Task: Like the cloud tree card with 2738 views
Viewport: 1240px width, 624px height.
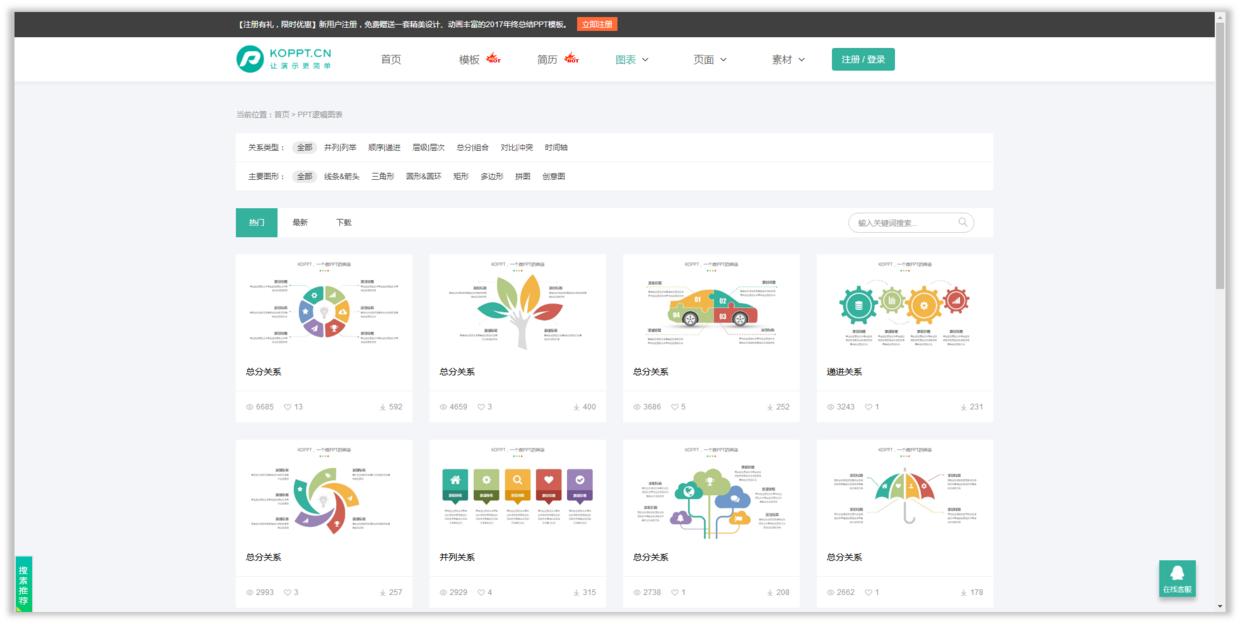Action: 675,592
